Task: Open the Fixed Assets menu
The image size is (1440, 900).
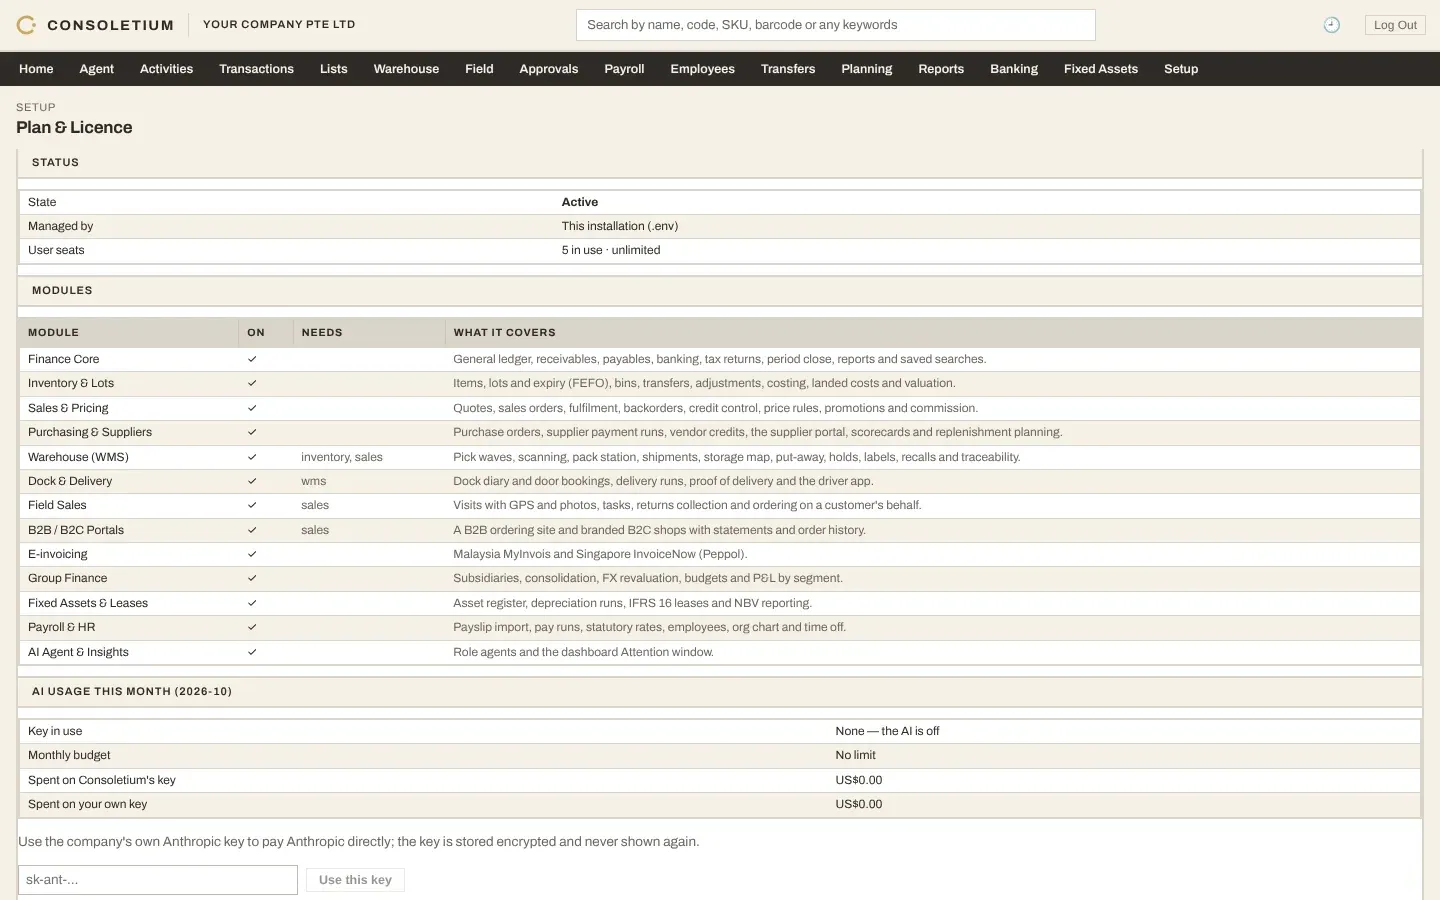Action: [1101, 69]
